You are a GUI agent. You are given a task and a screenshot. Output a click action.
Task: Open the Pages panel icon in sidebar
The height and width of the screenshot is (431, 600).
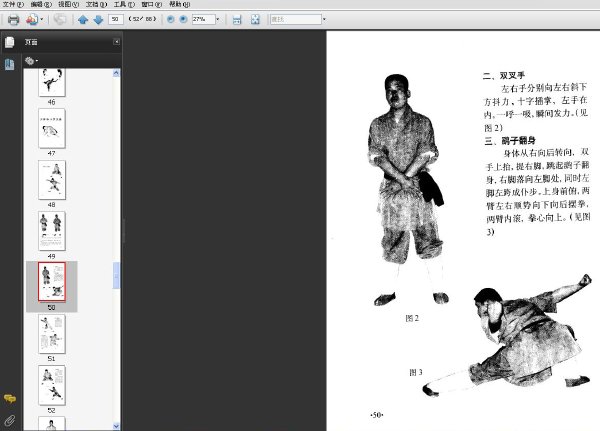10,42
